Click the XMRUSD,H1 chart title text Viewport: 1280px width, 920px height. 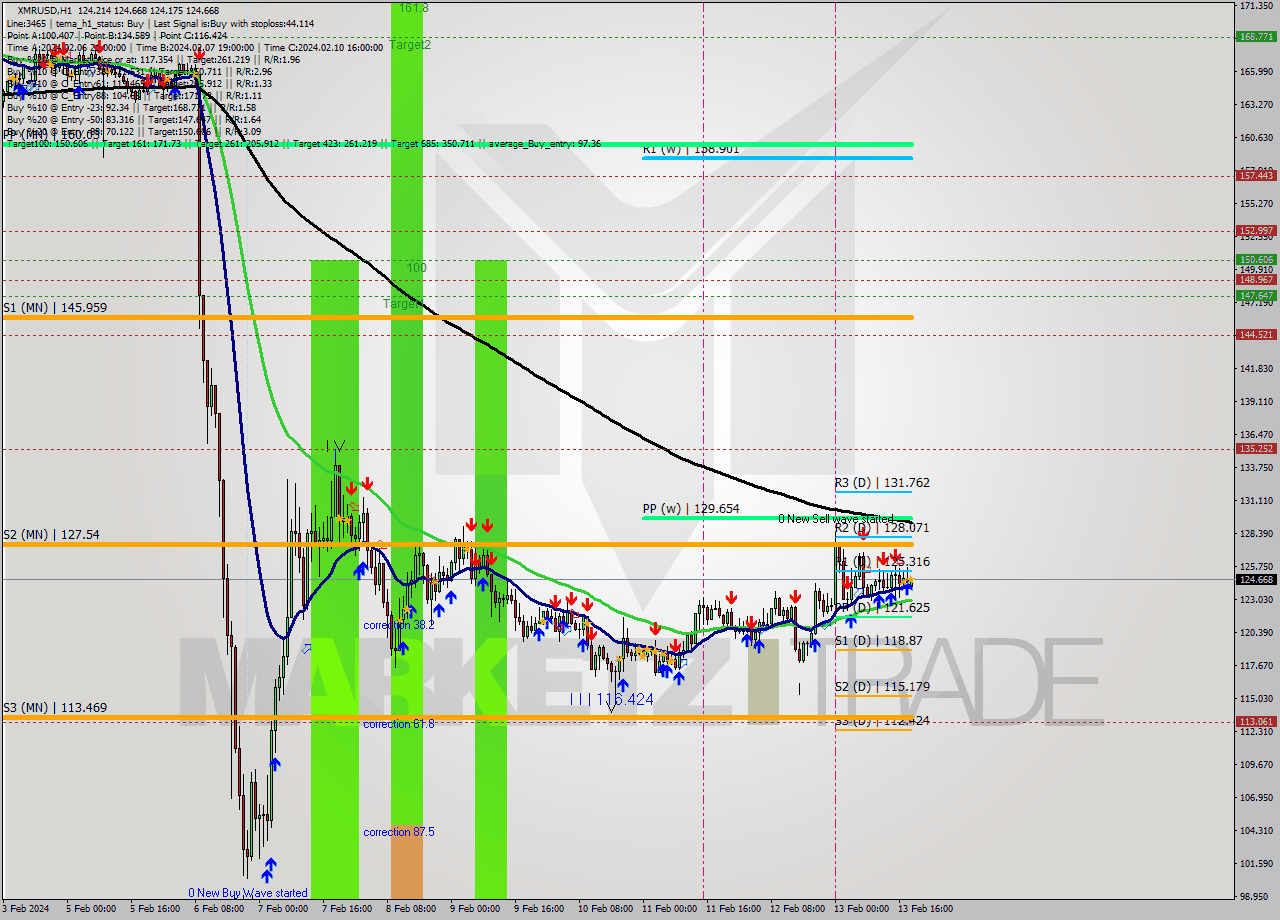[x=46, y=10]
